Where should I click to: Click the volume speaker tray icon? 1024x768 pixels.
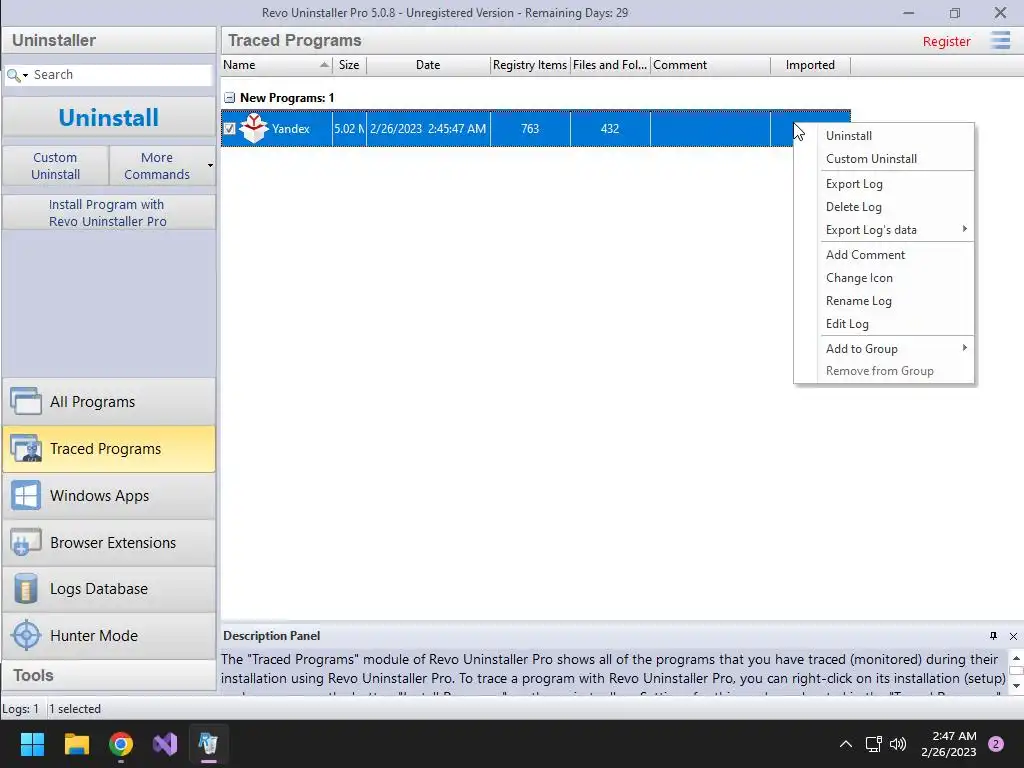898,744
